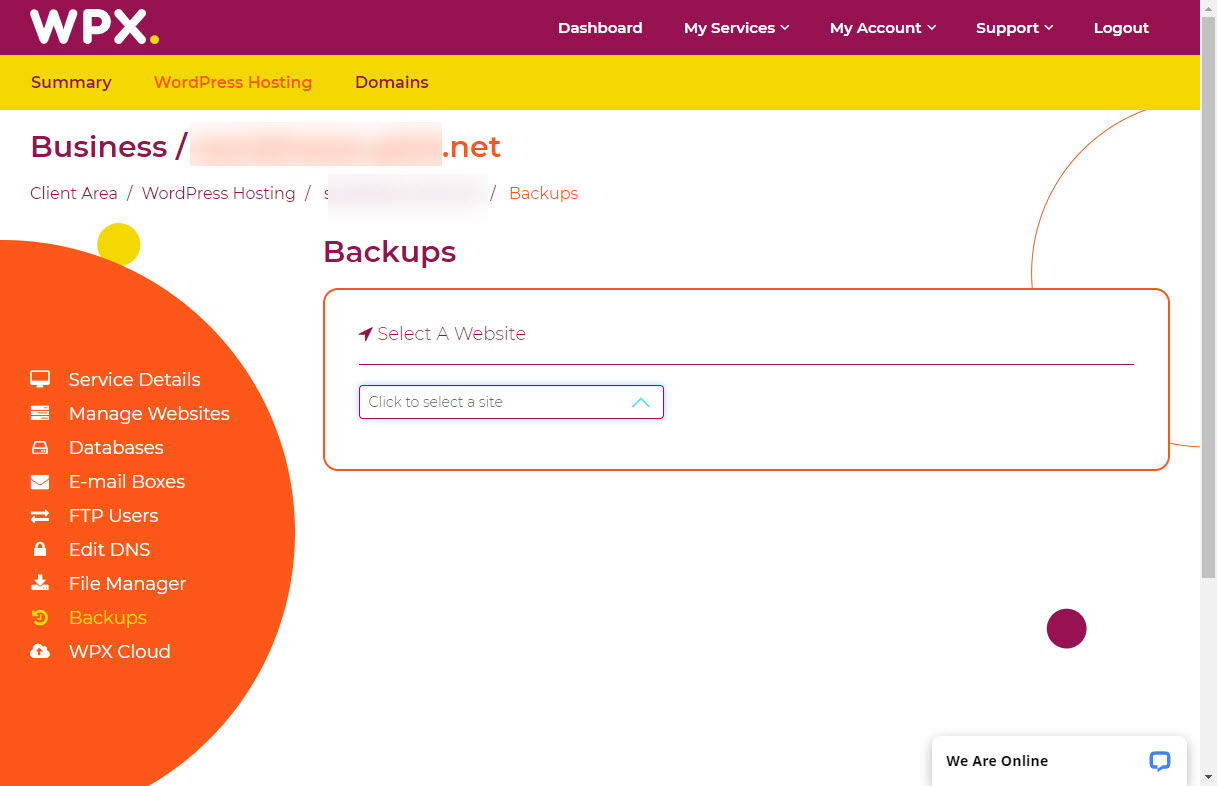Screen dimensions: 1217x786
Task: Click the Edit DNS lock icon
Action: tap(40, 549)
